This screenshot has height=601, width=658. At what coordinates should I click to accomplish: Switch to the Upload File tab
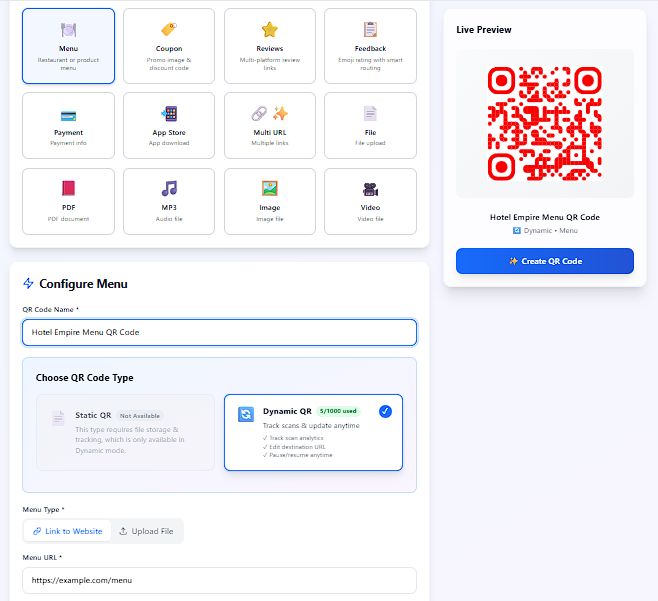coord(146,531)
